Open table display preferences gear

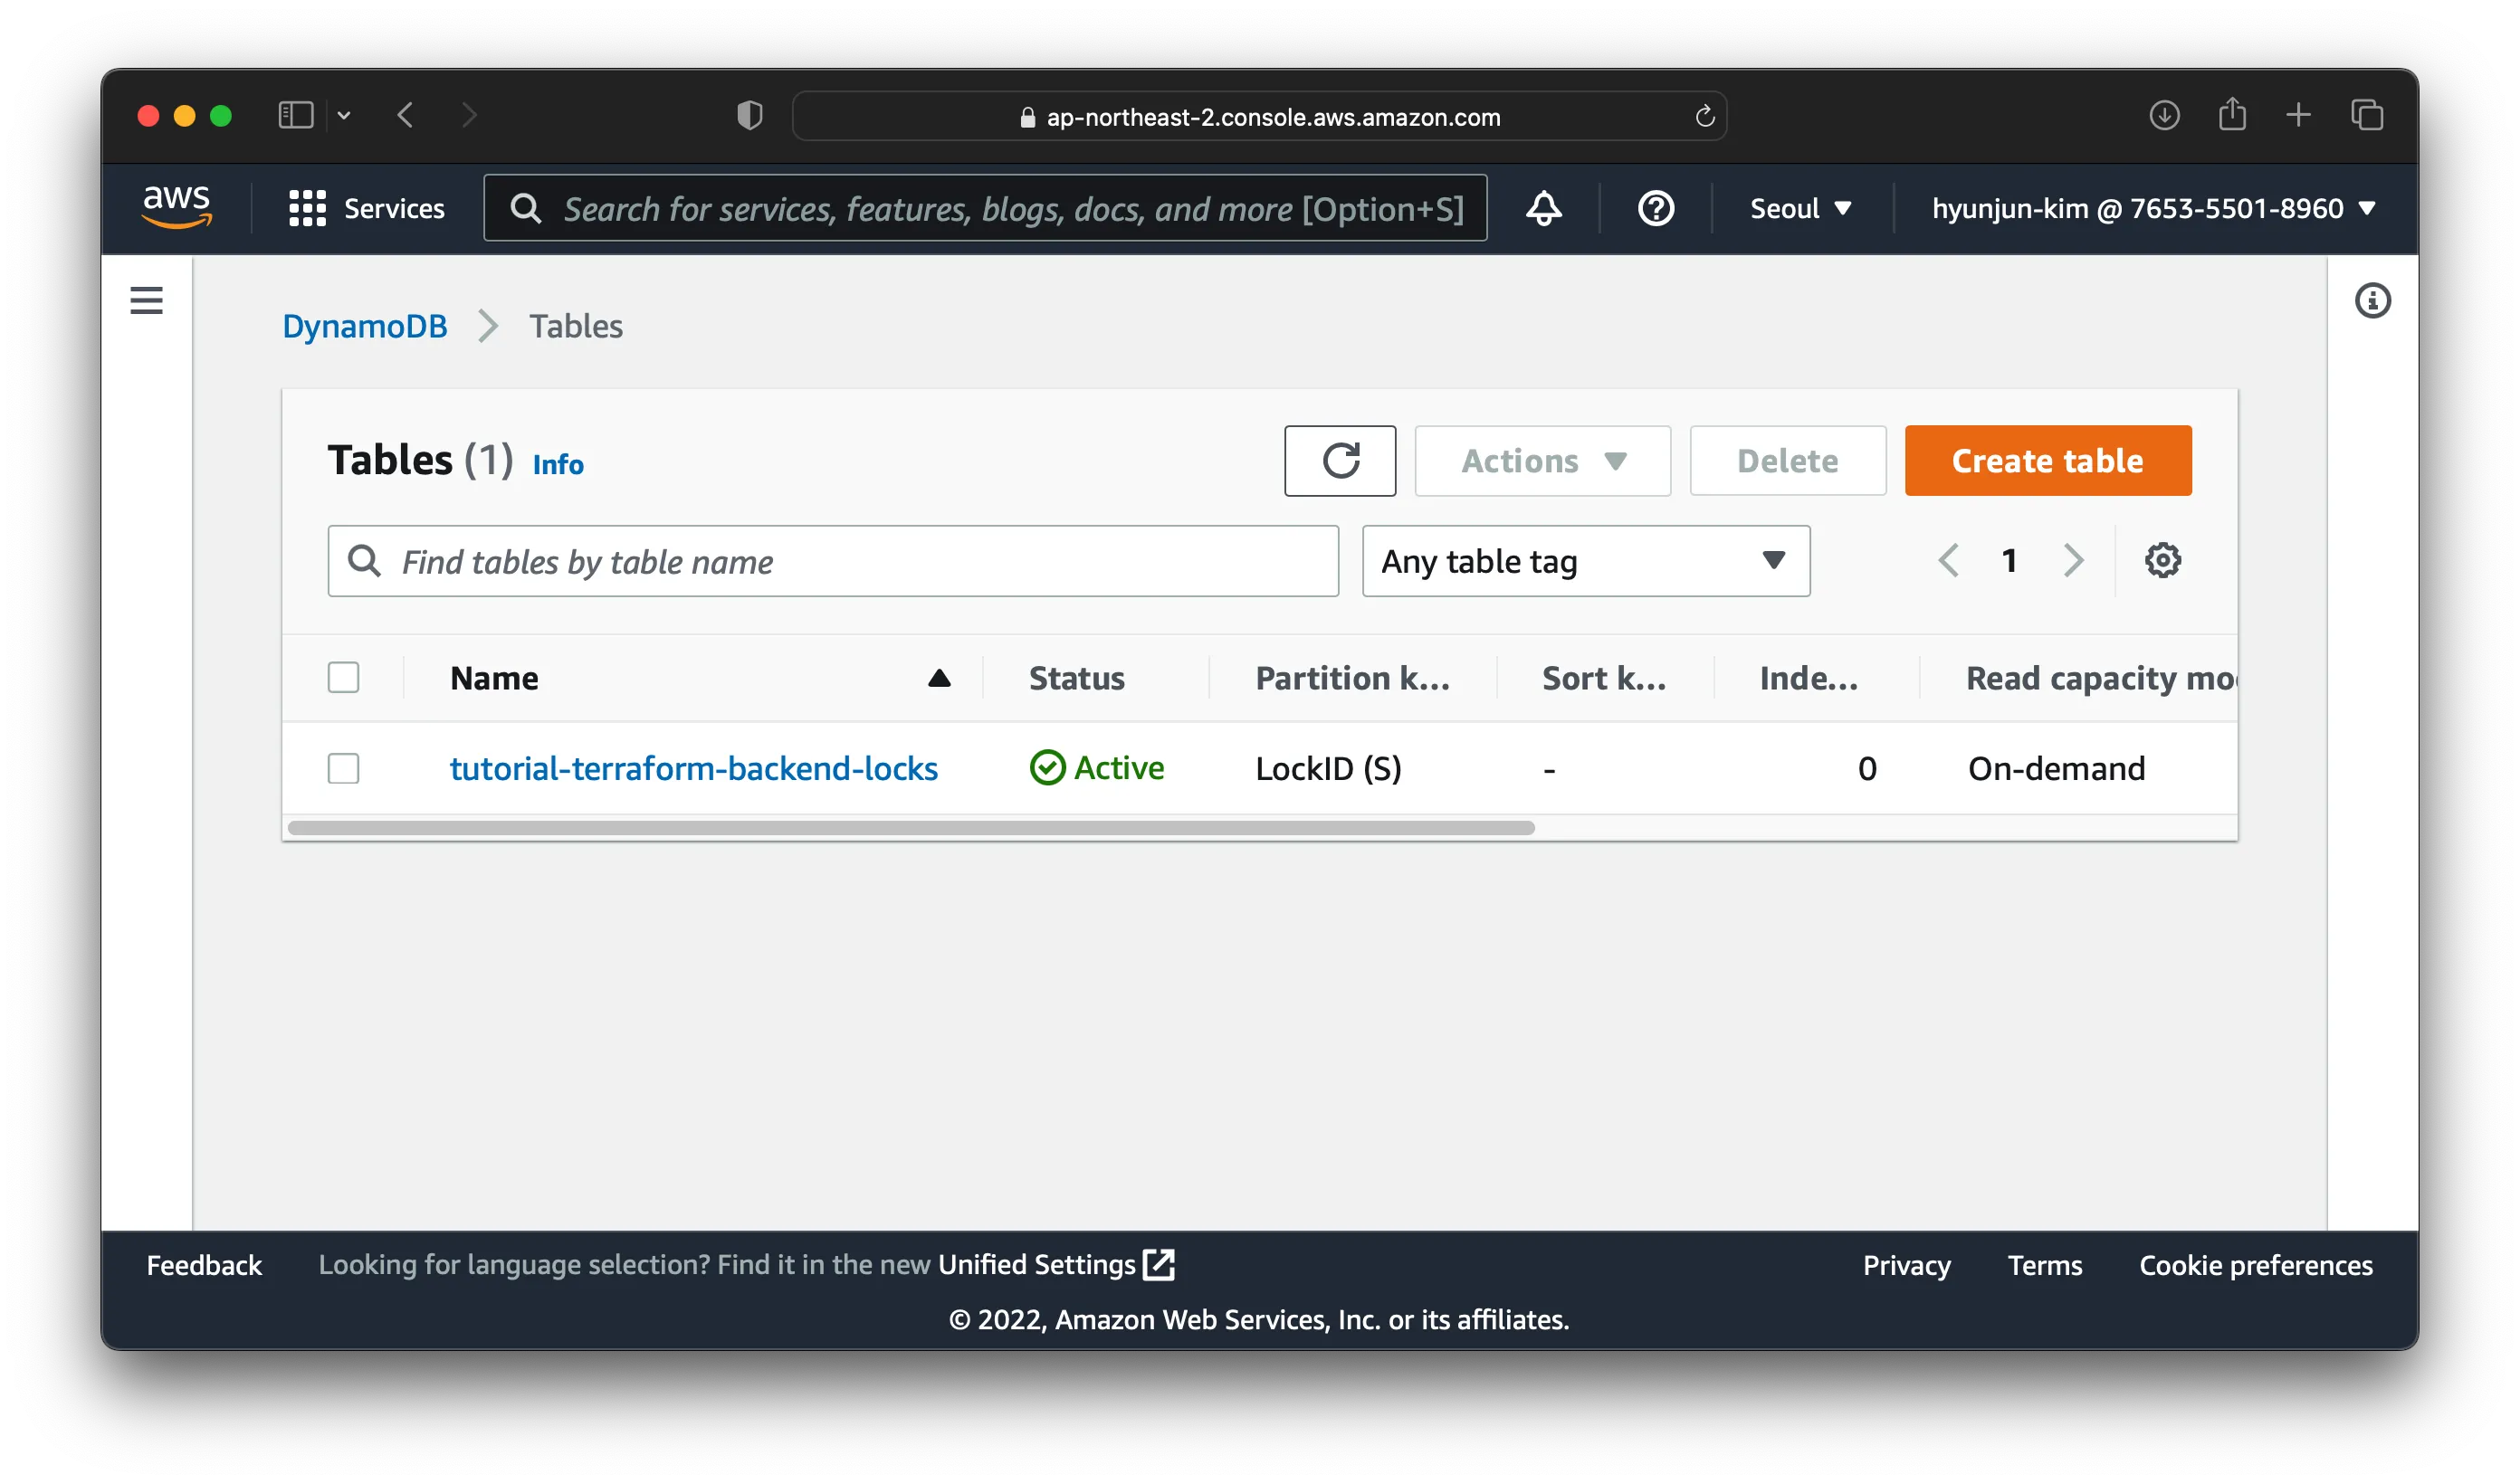(2163, 560)
